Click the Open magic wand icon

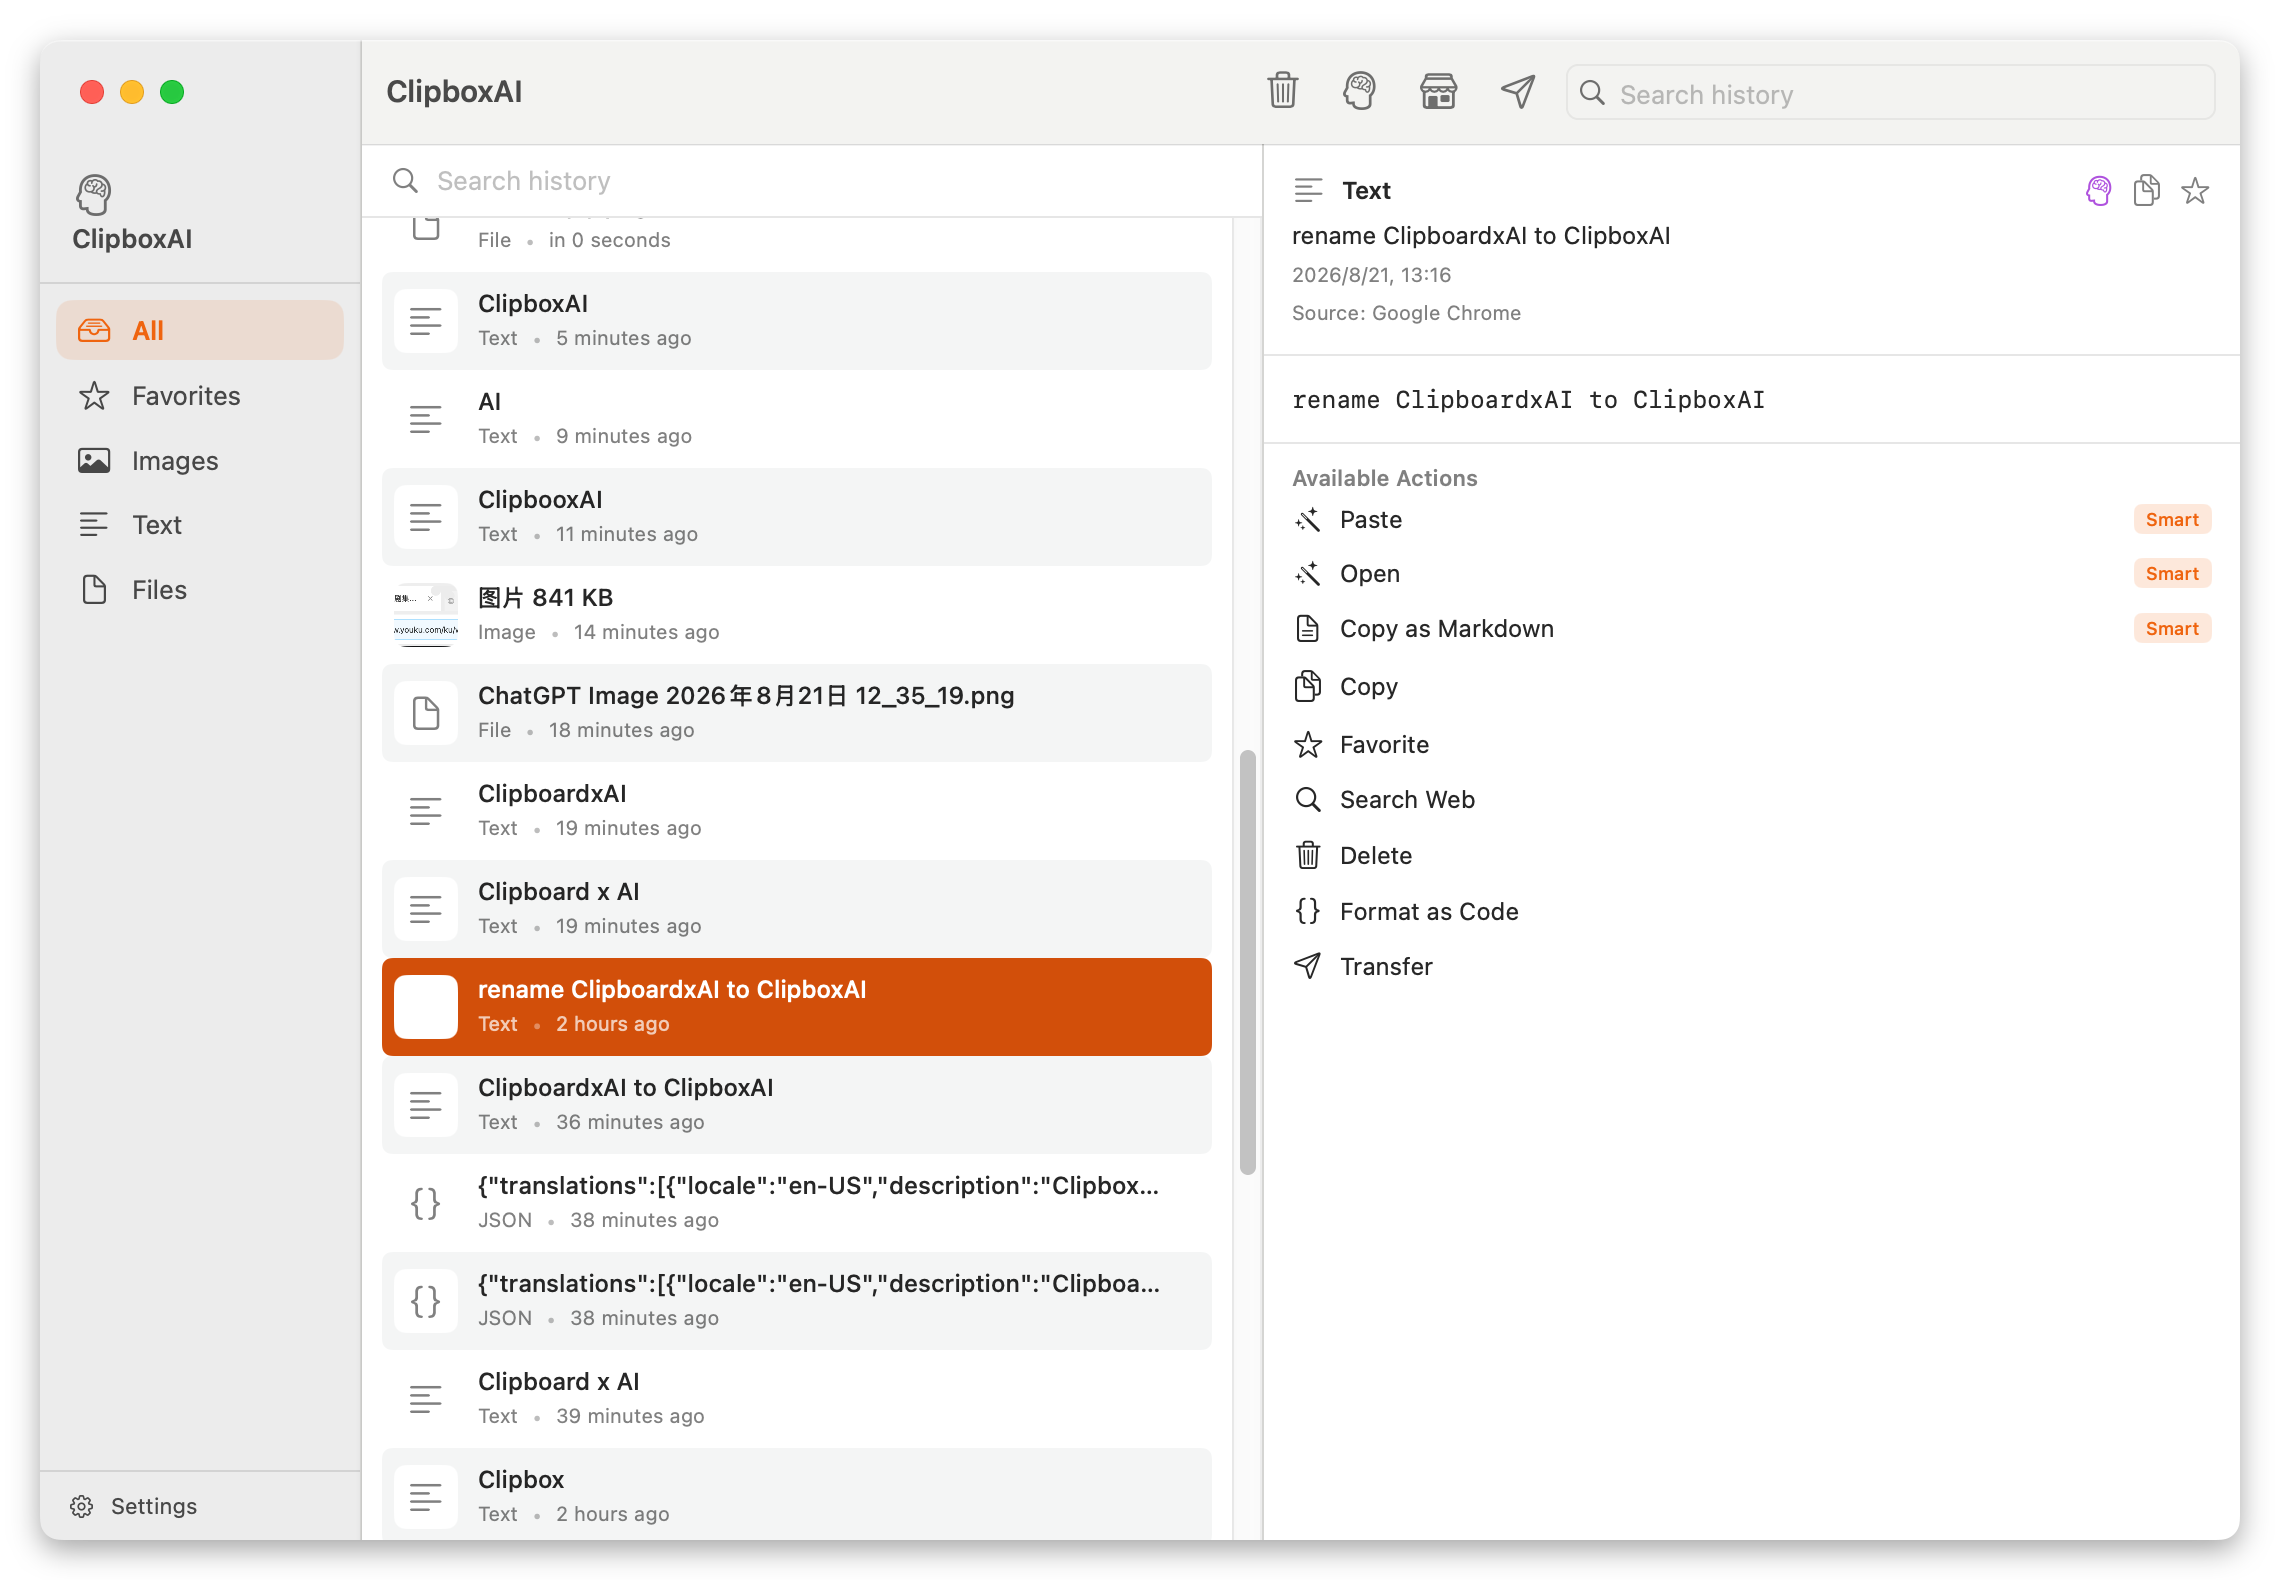point(1308,573)
